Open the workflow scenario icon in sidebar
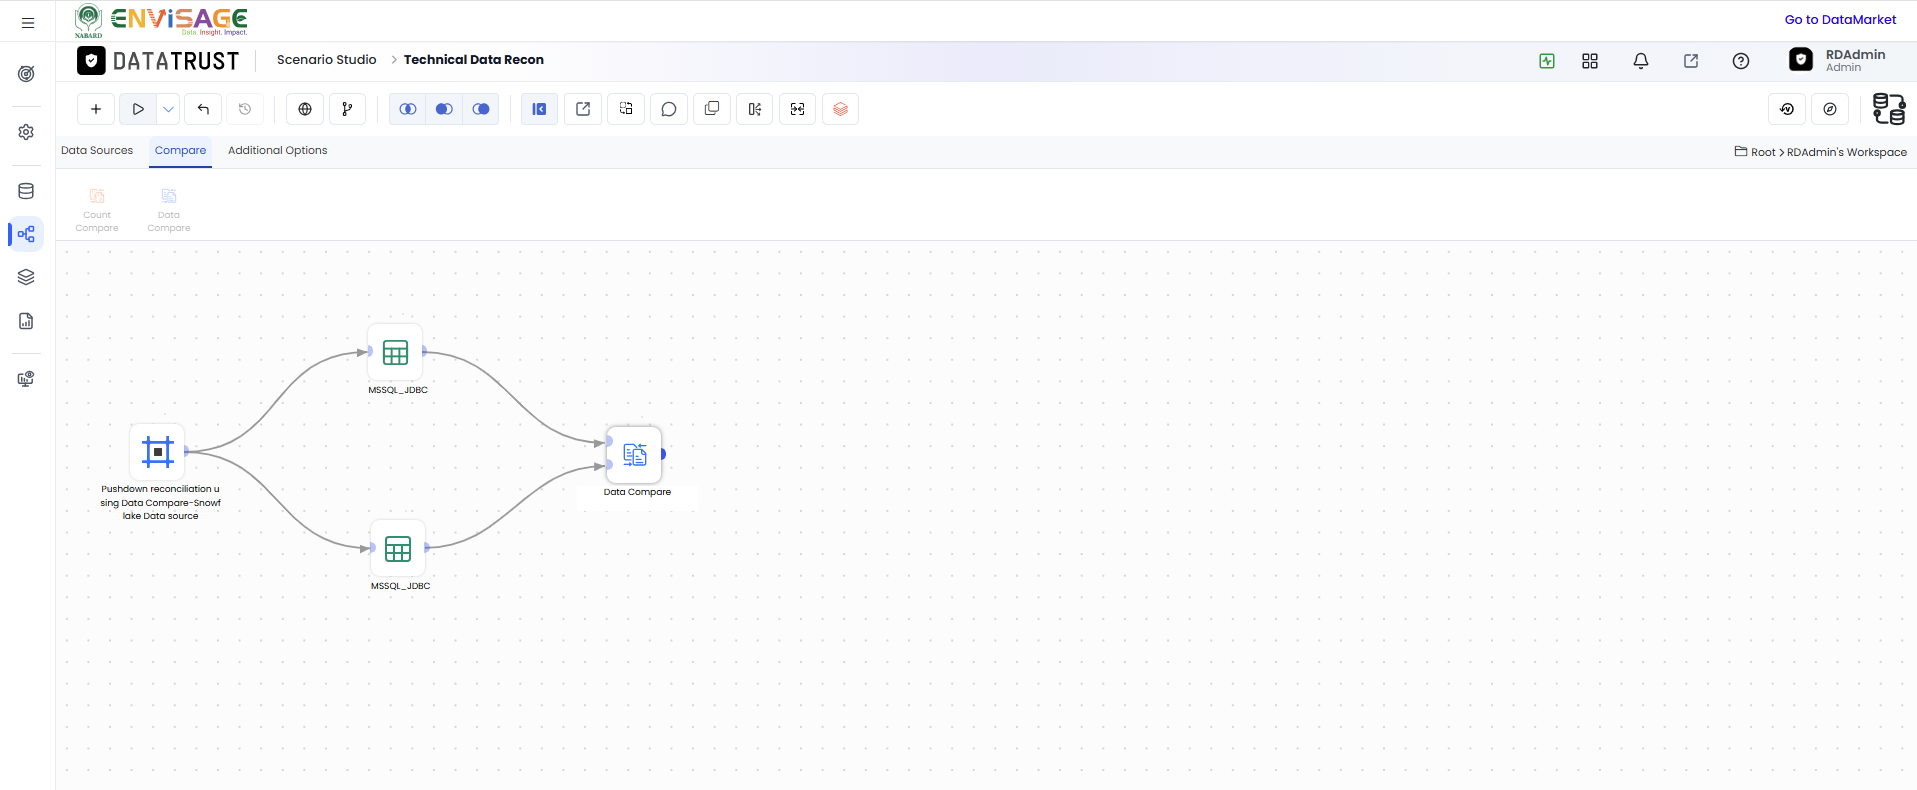Viewport: 1917px width, 790px height. click(x=27, y=234)
